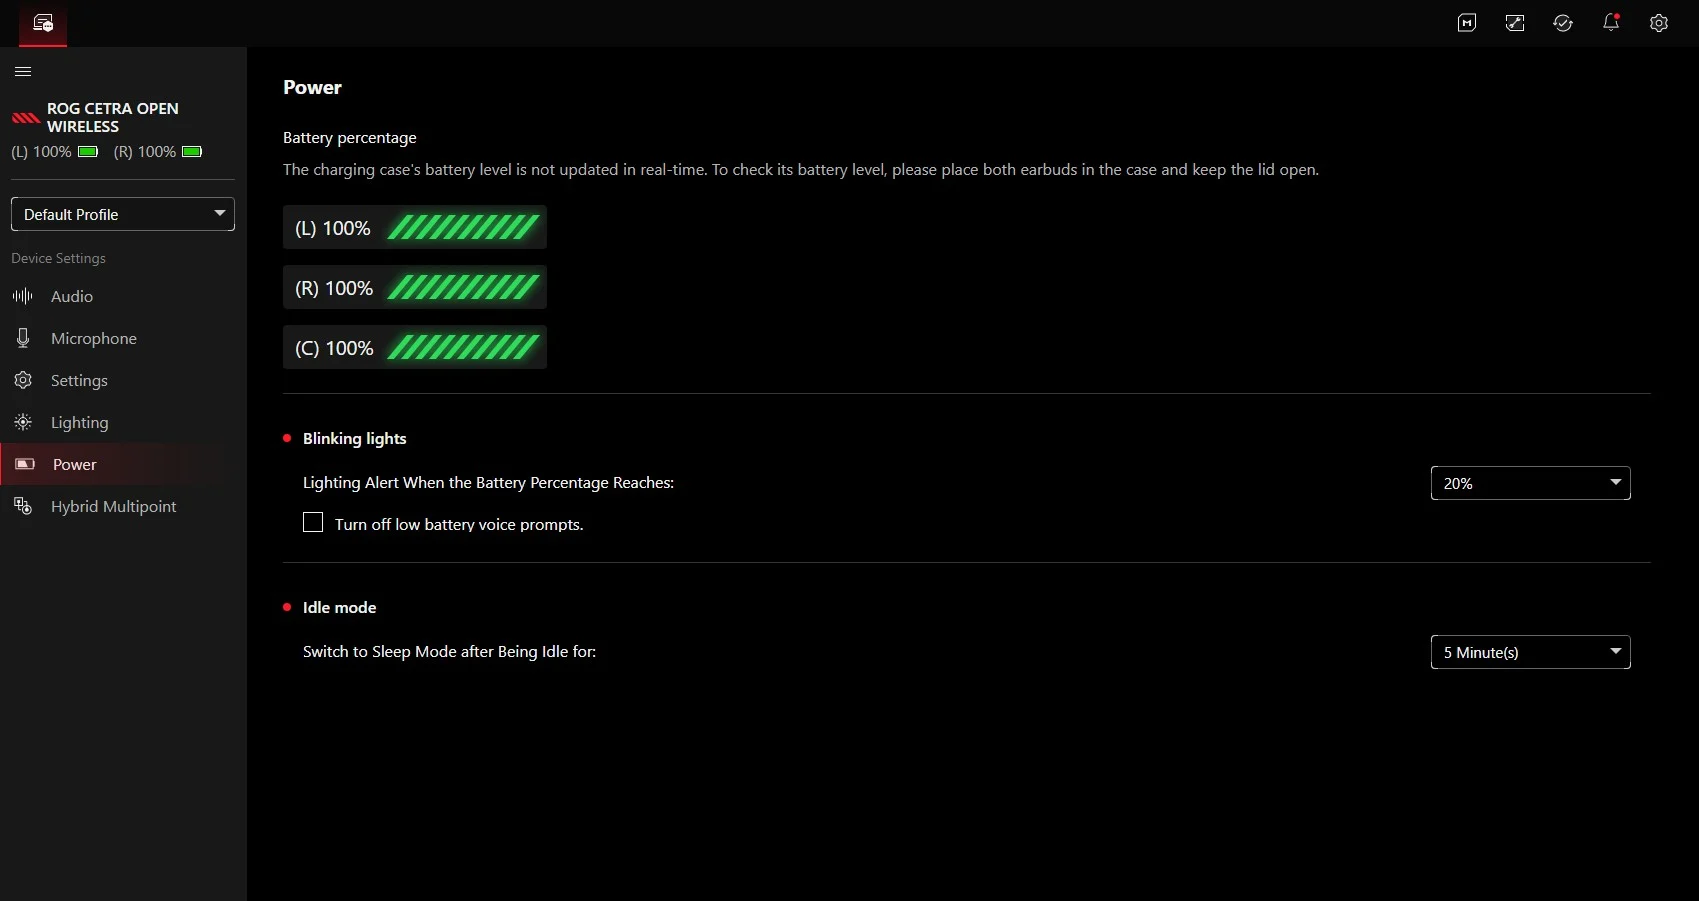
Task: Enable Turn off low battery voice prompts
Action: coord(313,522)
